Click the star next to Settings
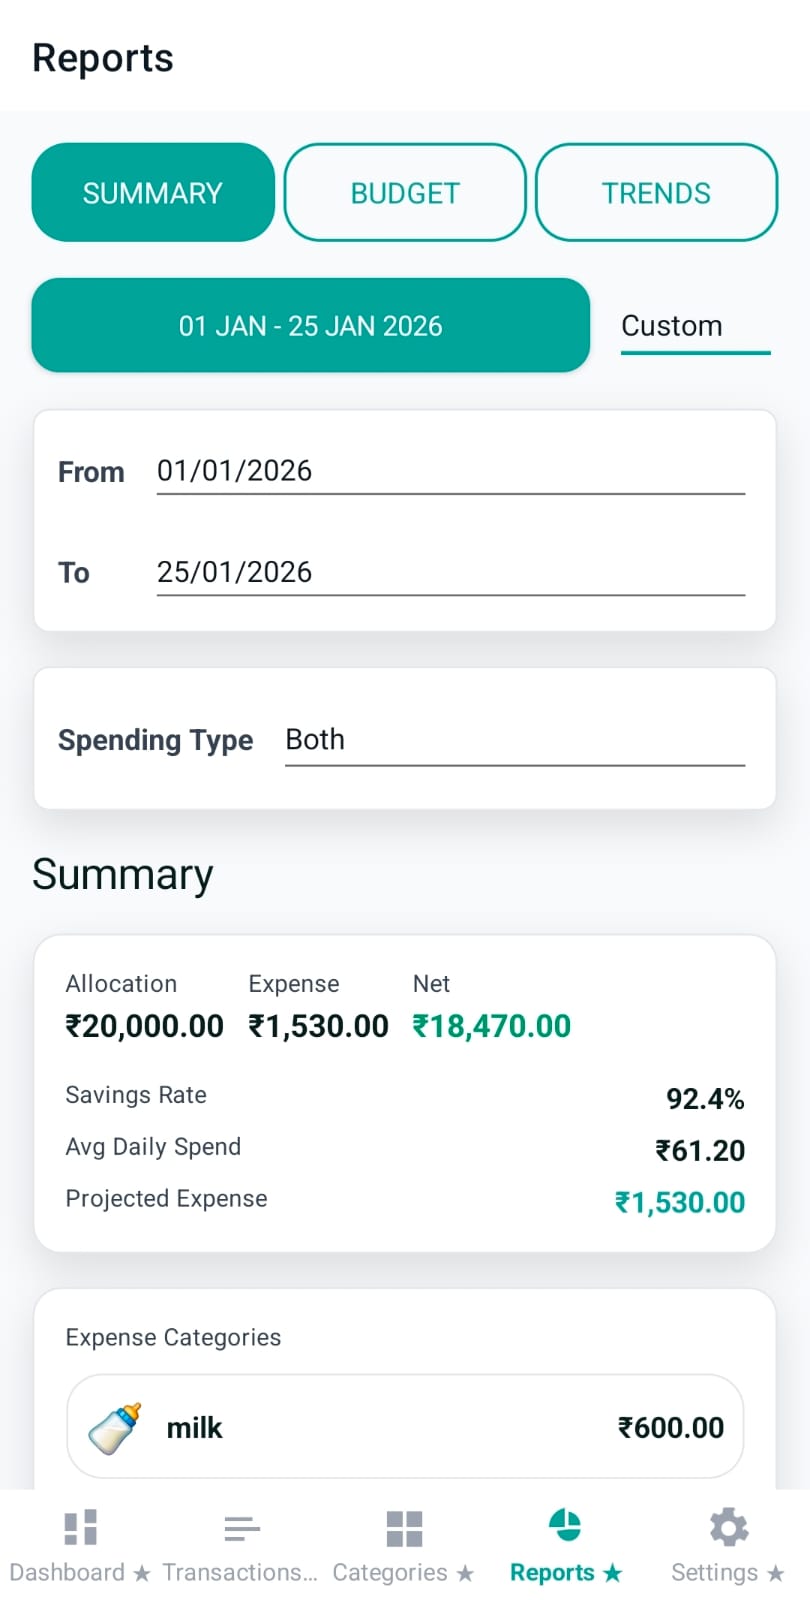810x1600 pixels. coord(776,1572)
